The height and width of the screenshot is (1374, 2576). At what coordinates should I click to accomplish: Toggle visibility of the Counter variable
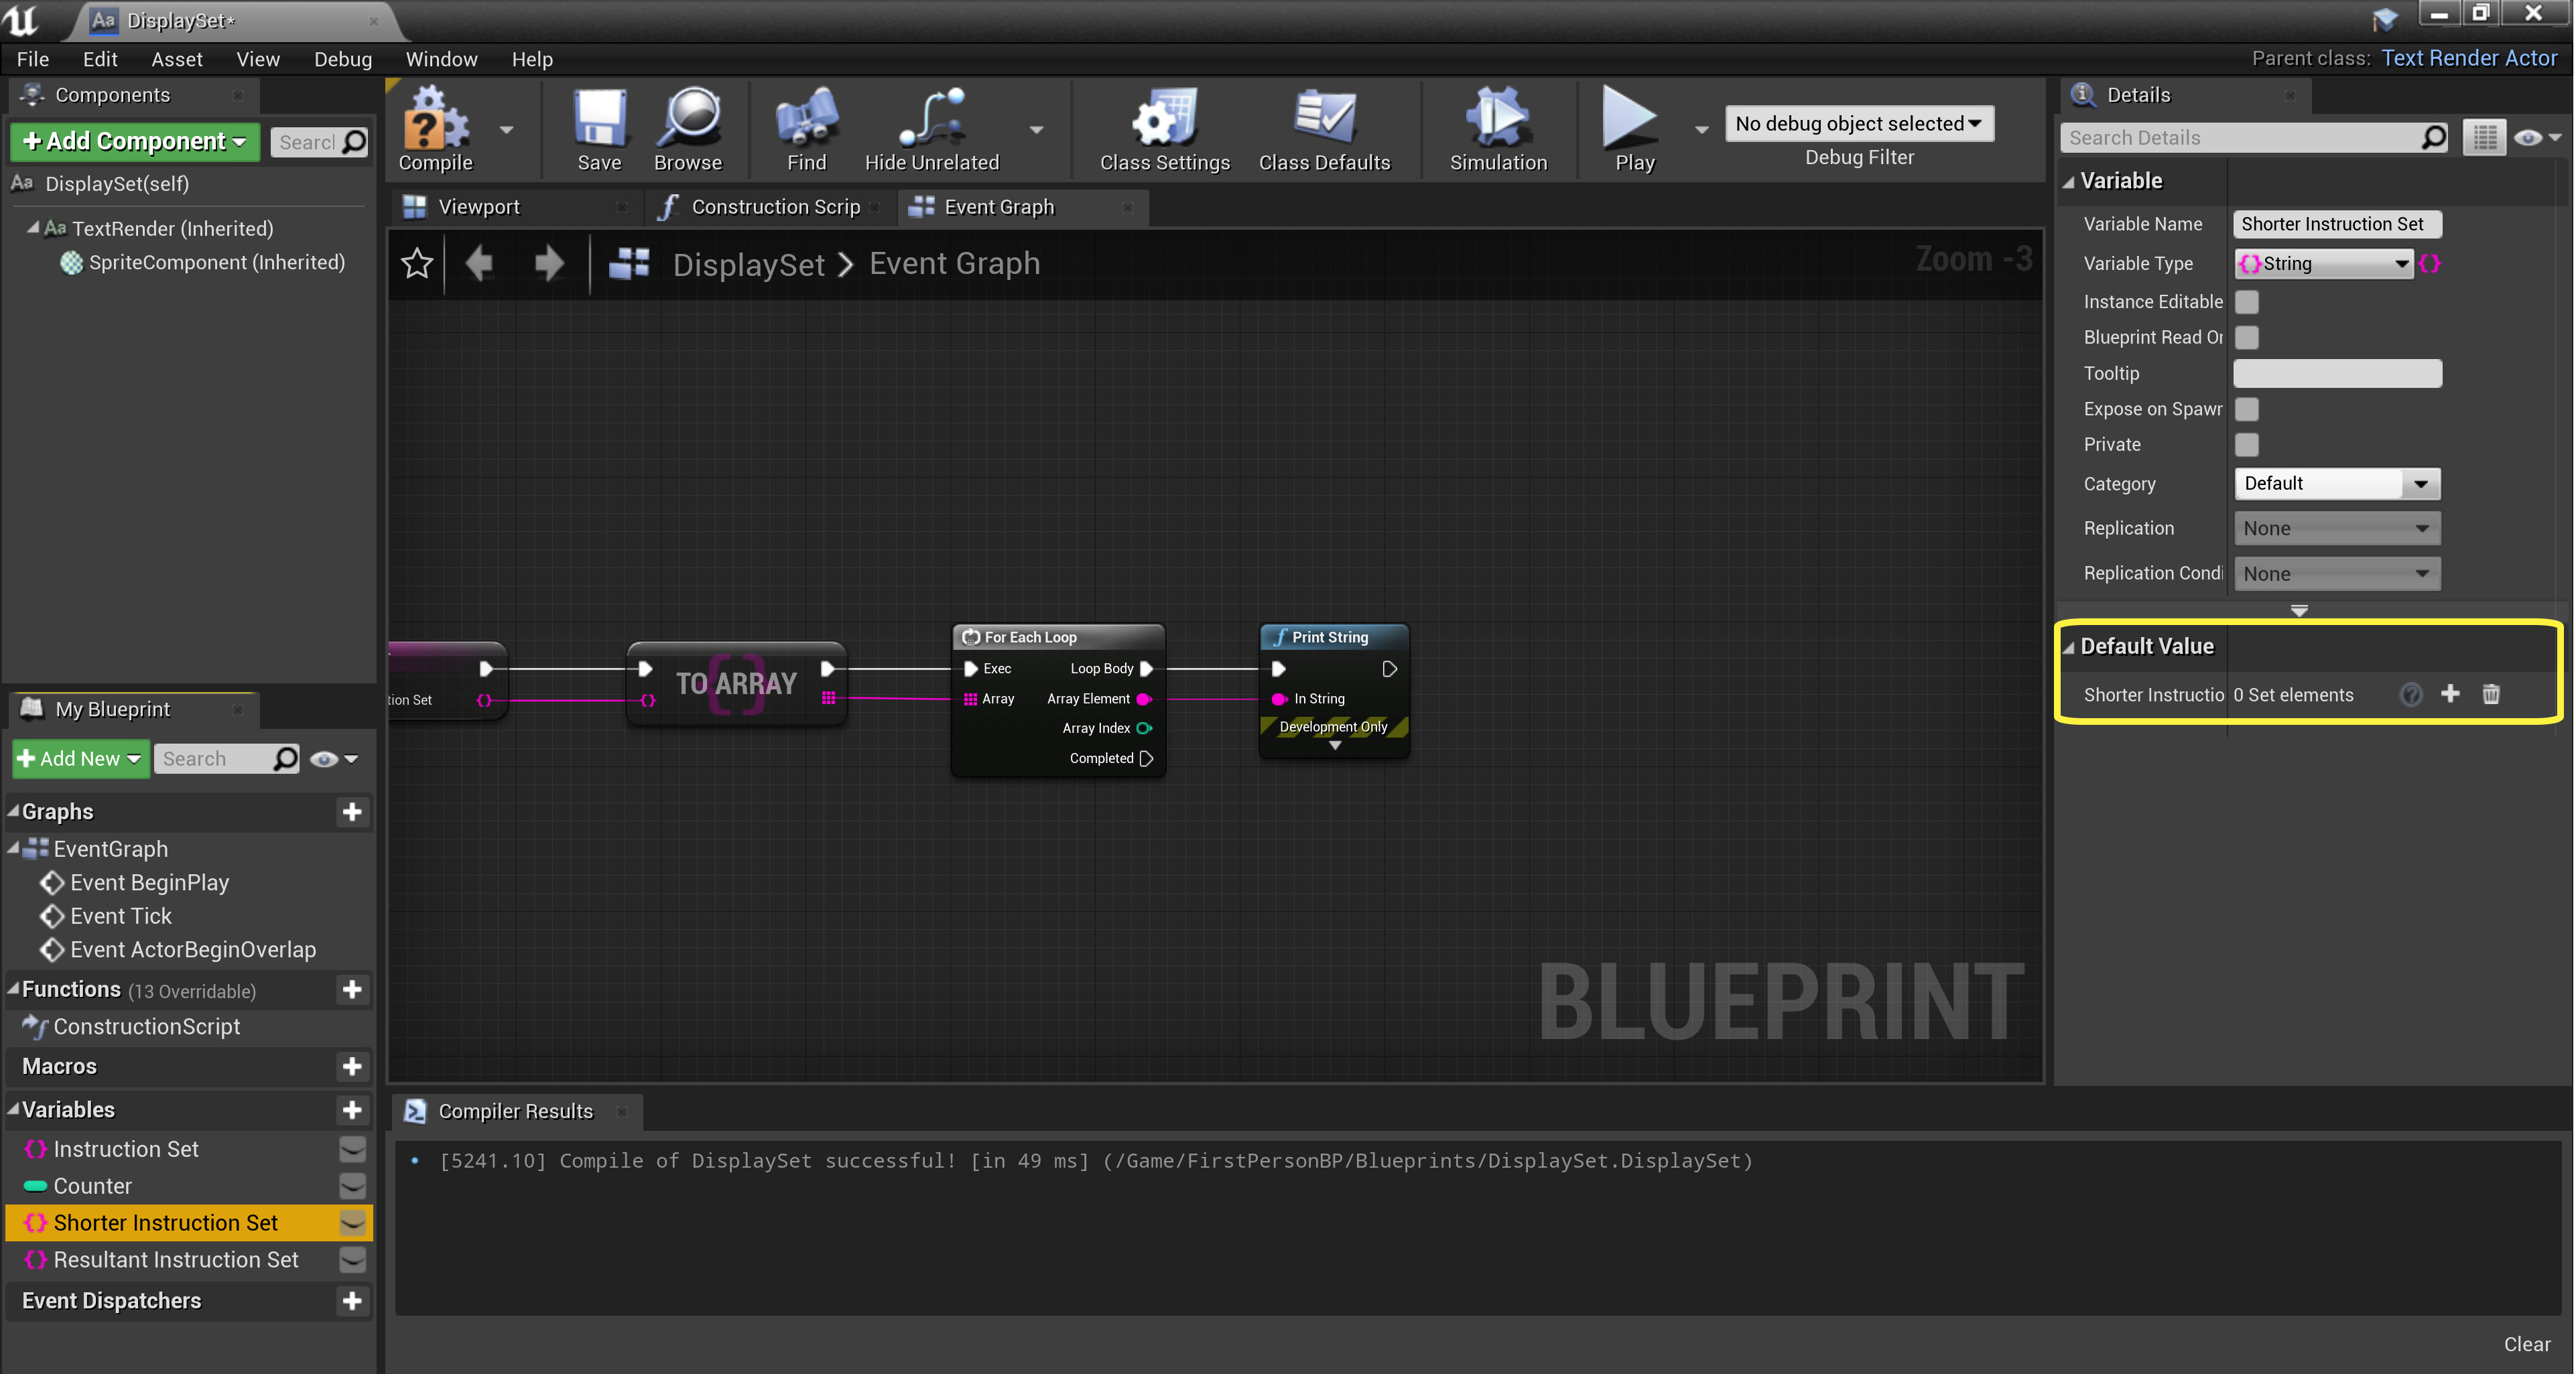352,1187
